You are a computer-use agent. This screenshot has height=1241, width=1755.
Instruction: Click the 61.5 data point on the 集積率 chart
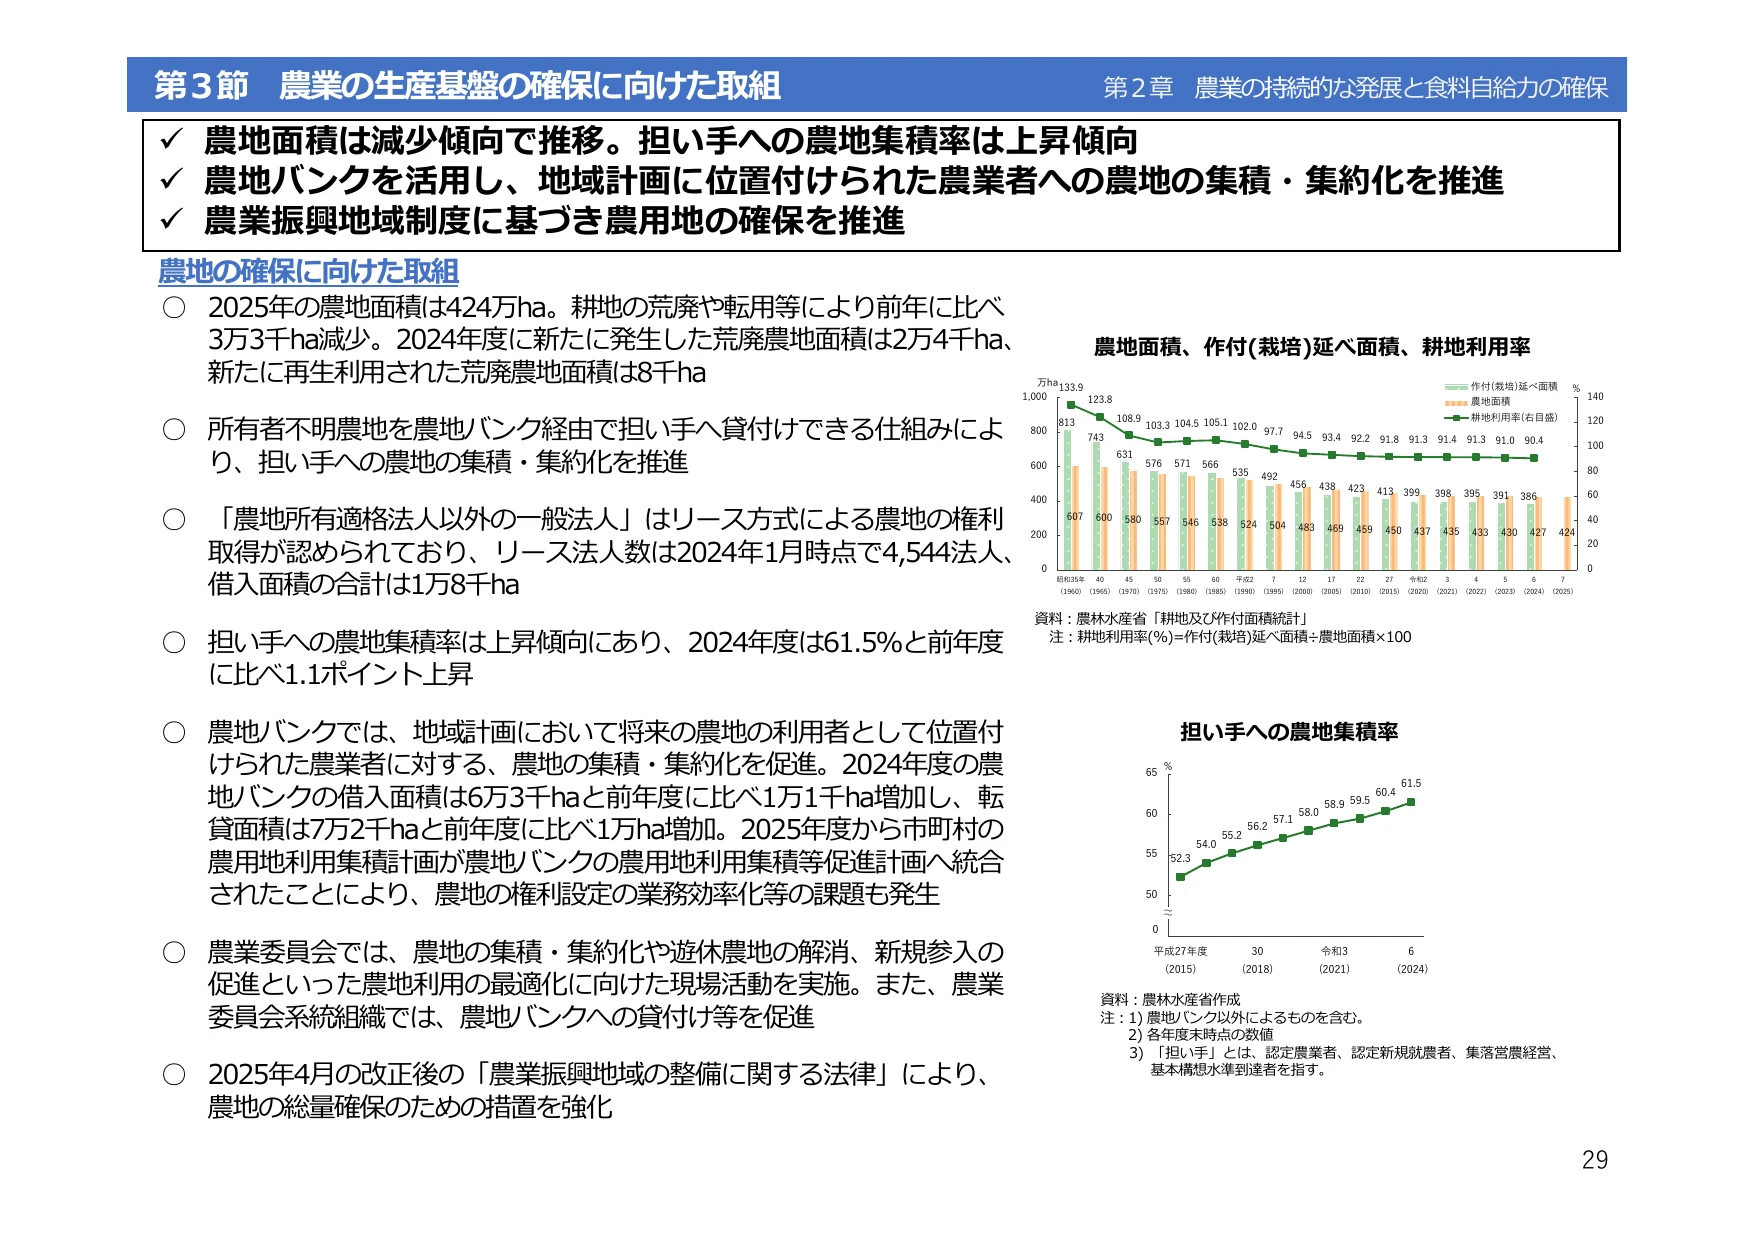coord(1411,802)
